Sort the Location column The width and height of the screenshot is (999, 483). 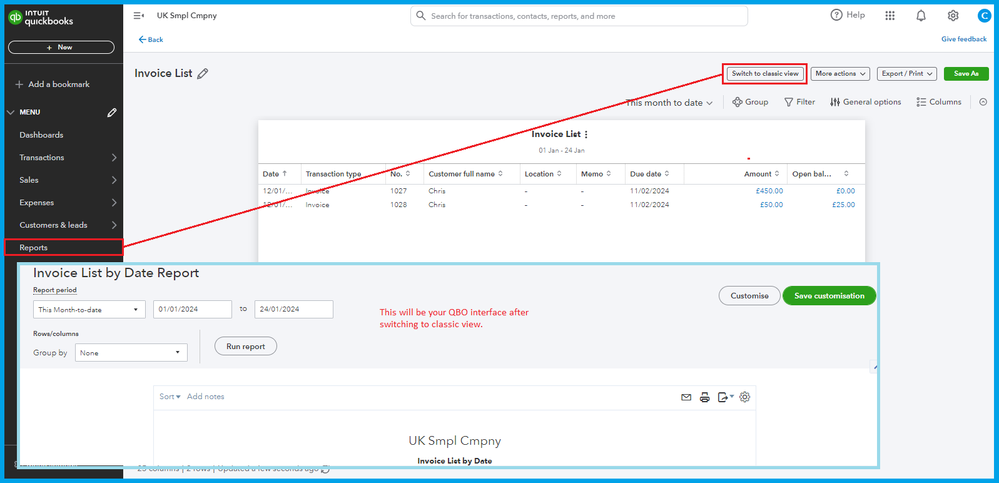click(x=559, y=174)
